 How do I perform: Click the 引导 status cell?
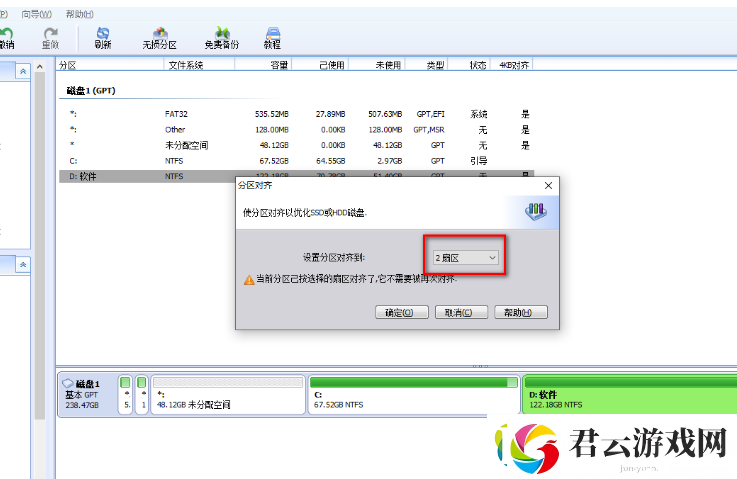[478, 161]
